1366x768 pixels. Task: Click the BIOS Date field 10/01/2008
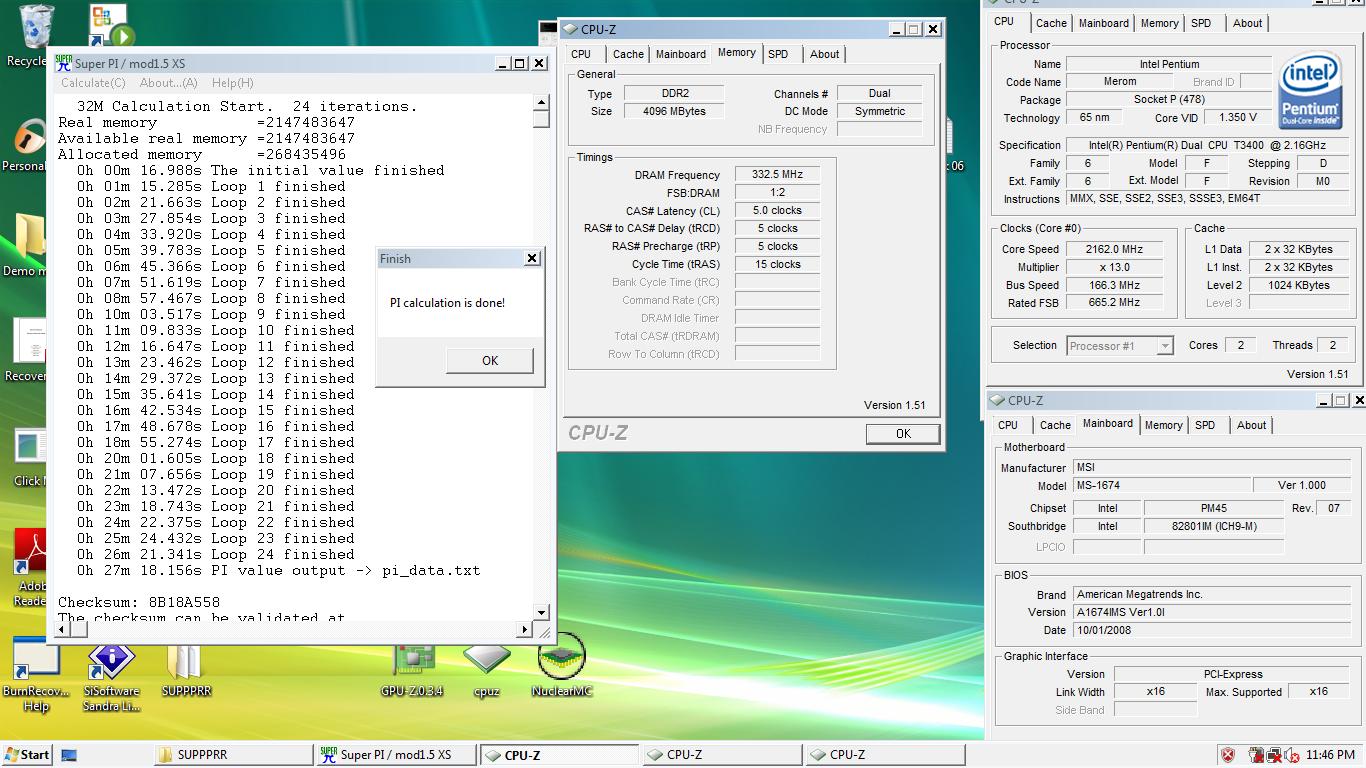pyautogui.click(x=1214, y=630)
